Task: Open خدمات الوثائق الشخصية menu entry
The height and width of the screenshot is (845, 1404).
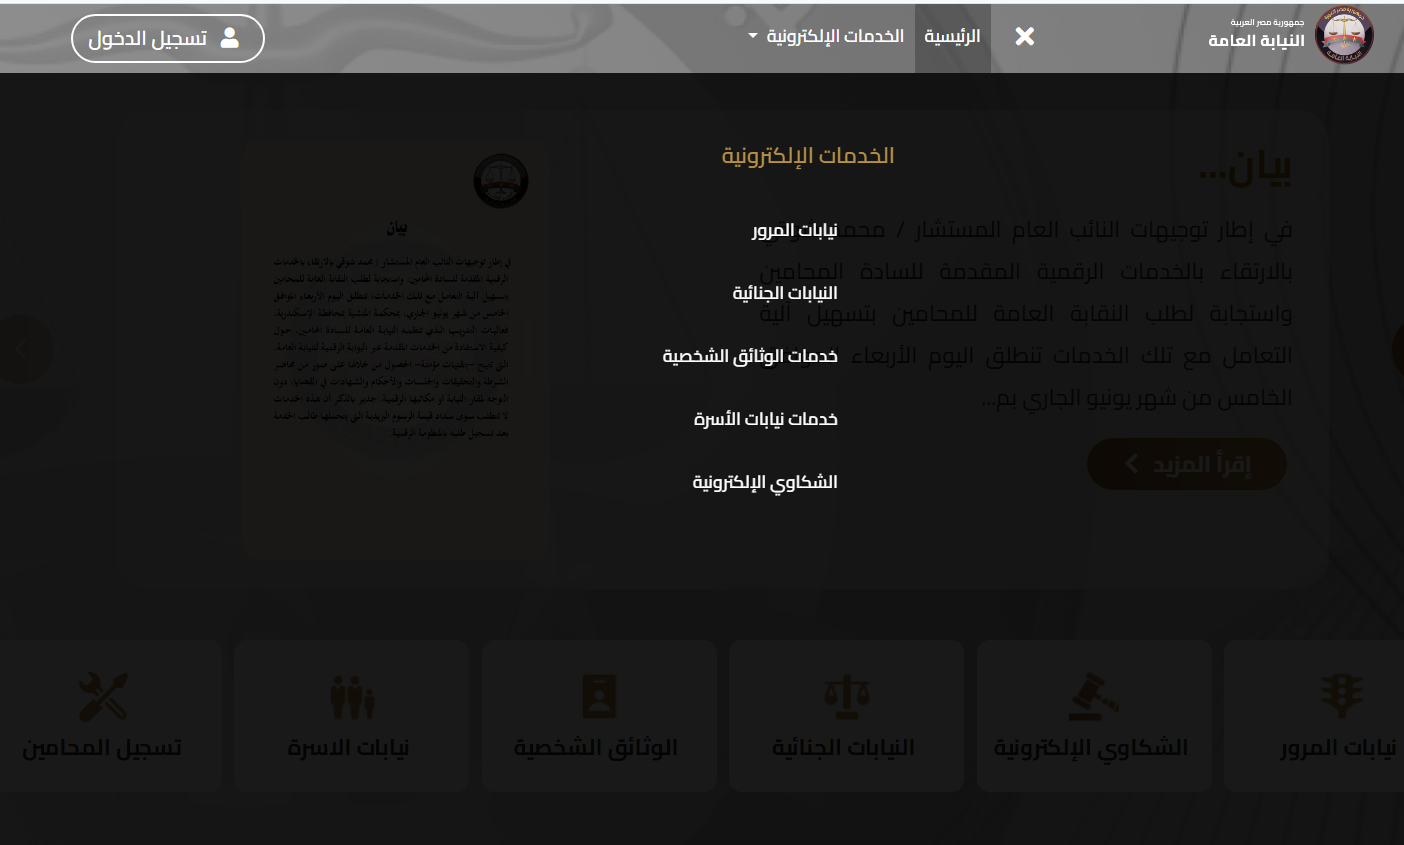Action: click(x=750, y=356)
